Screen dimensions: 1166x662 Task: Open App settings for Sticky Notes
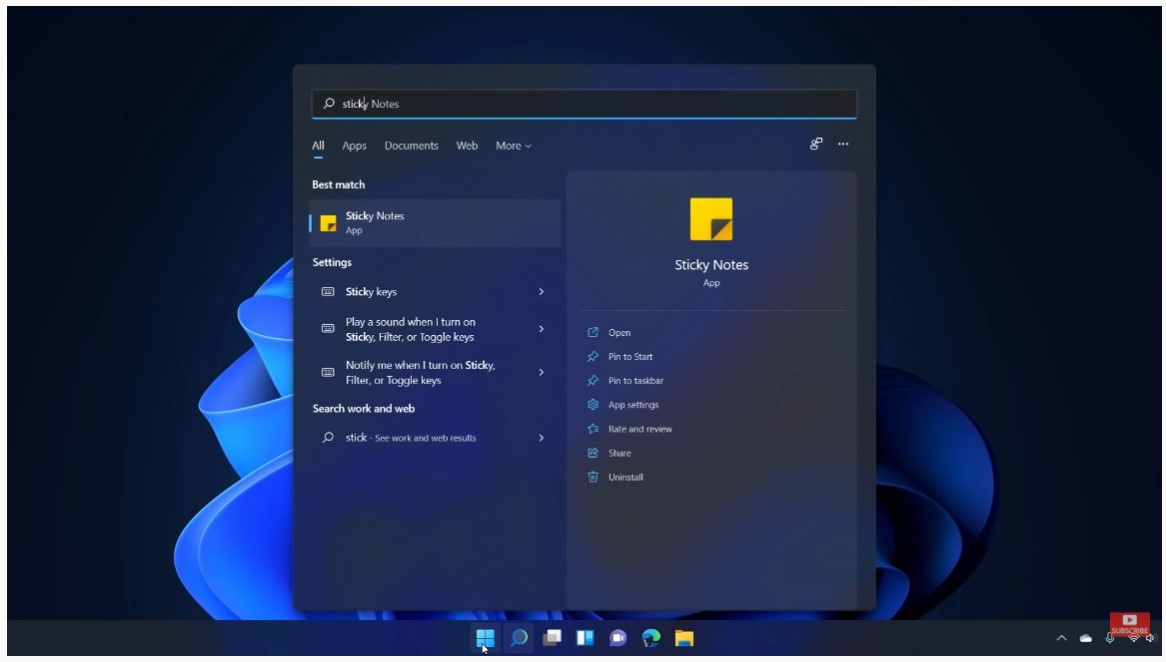coord(631,404)
